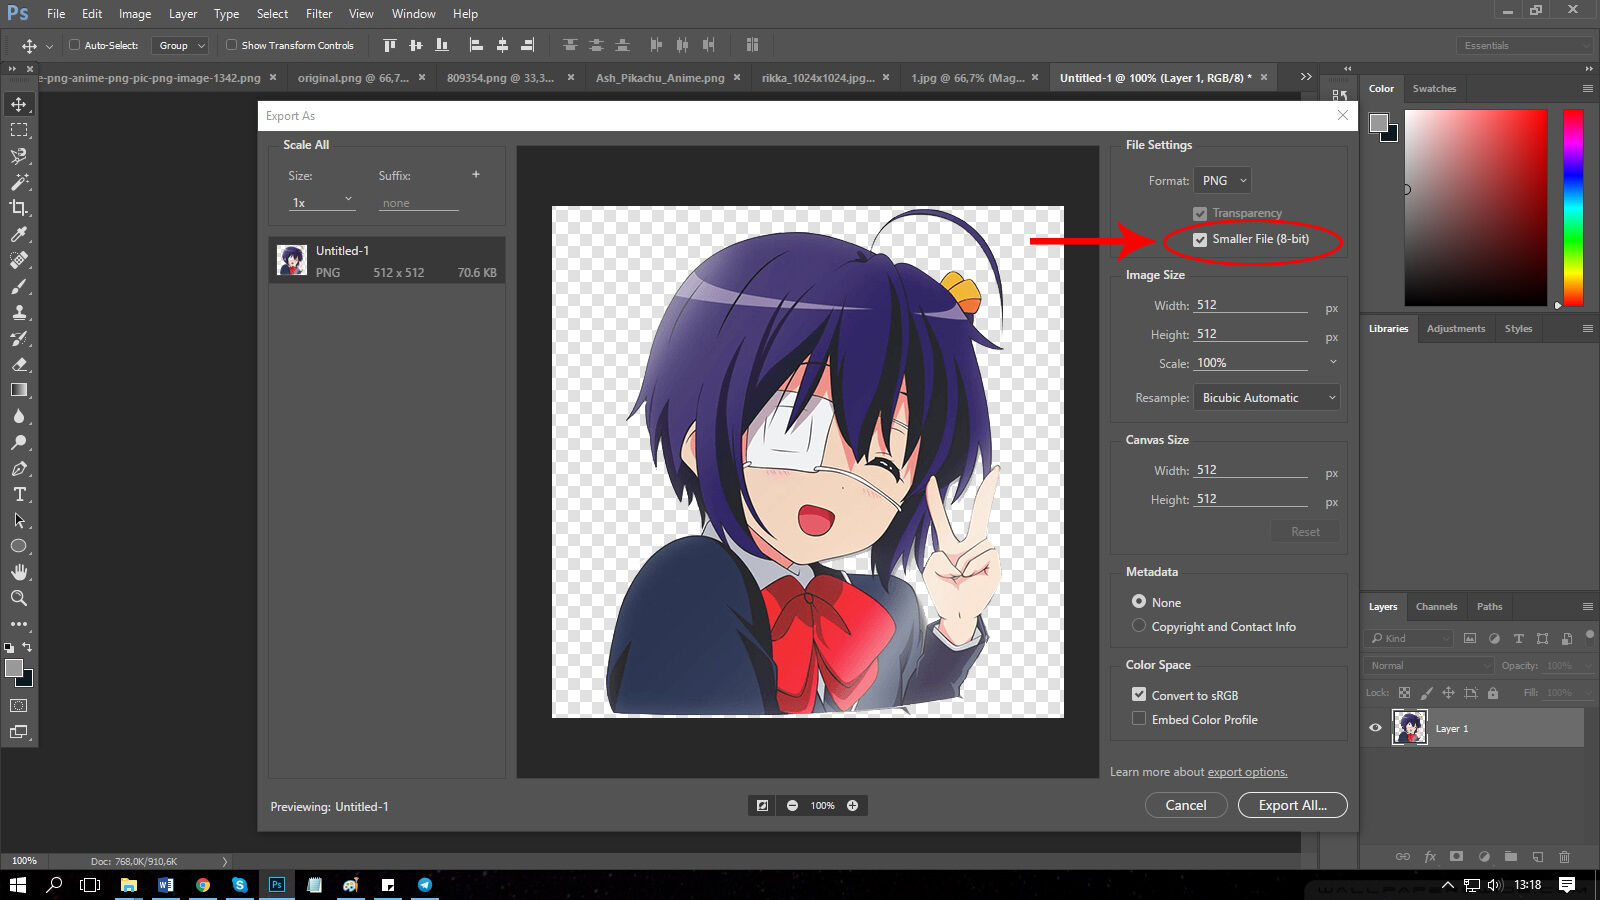Open the Resample Bicubic Automatic dropdown
This screenshot has height=900, width=1600.
(x=1267, y=397)
